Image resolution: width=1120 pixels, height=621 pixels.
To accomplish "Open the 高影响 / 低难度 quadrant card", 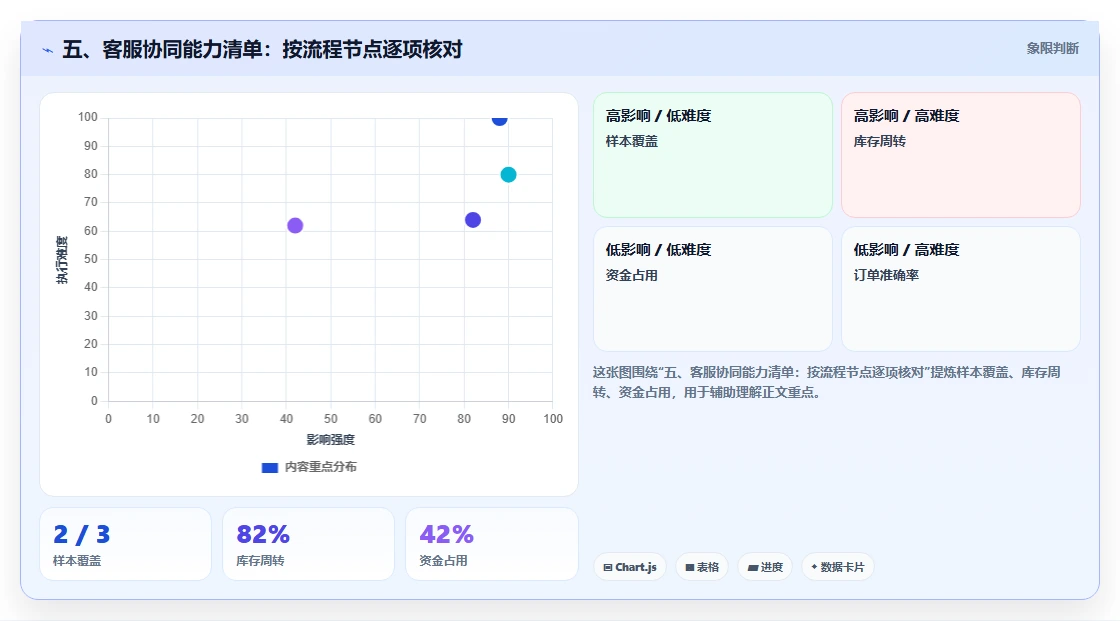I will coord(713,155).
